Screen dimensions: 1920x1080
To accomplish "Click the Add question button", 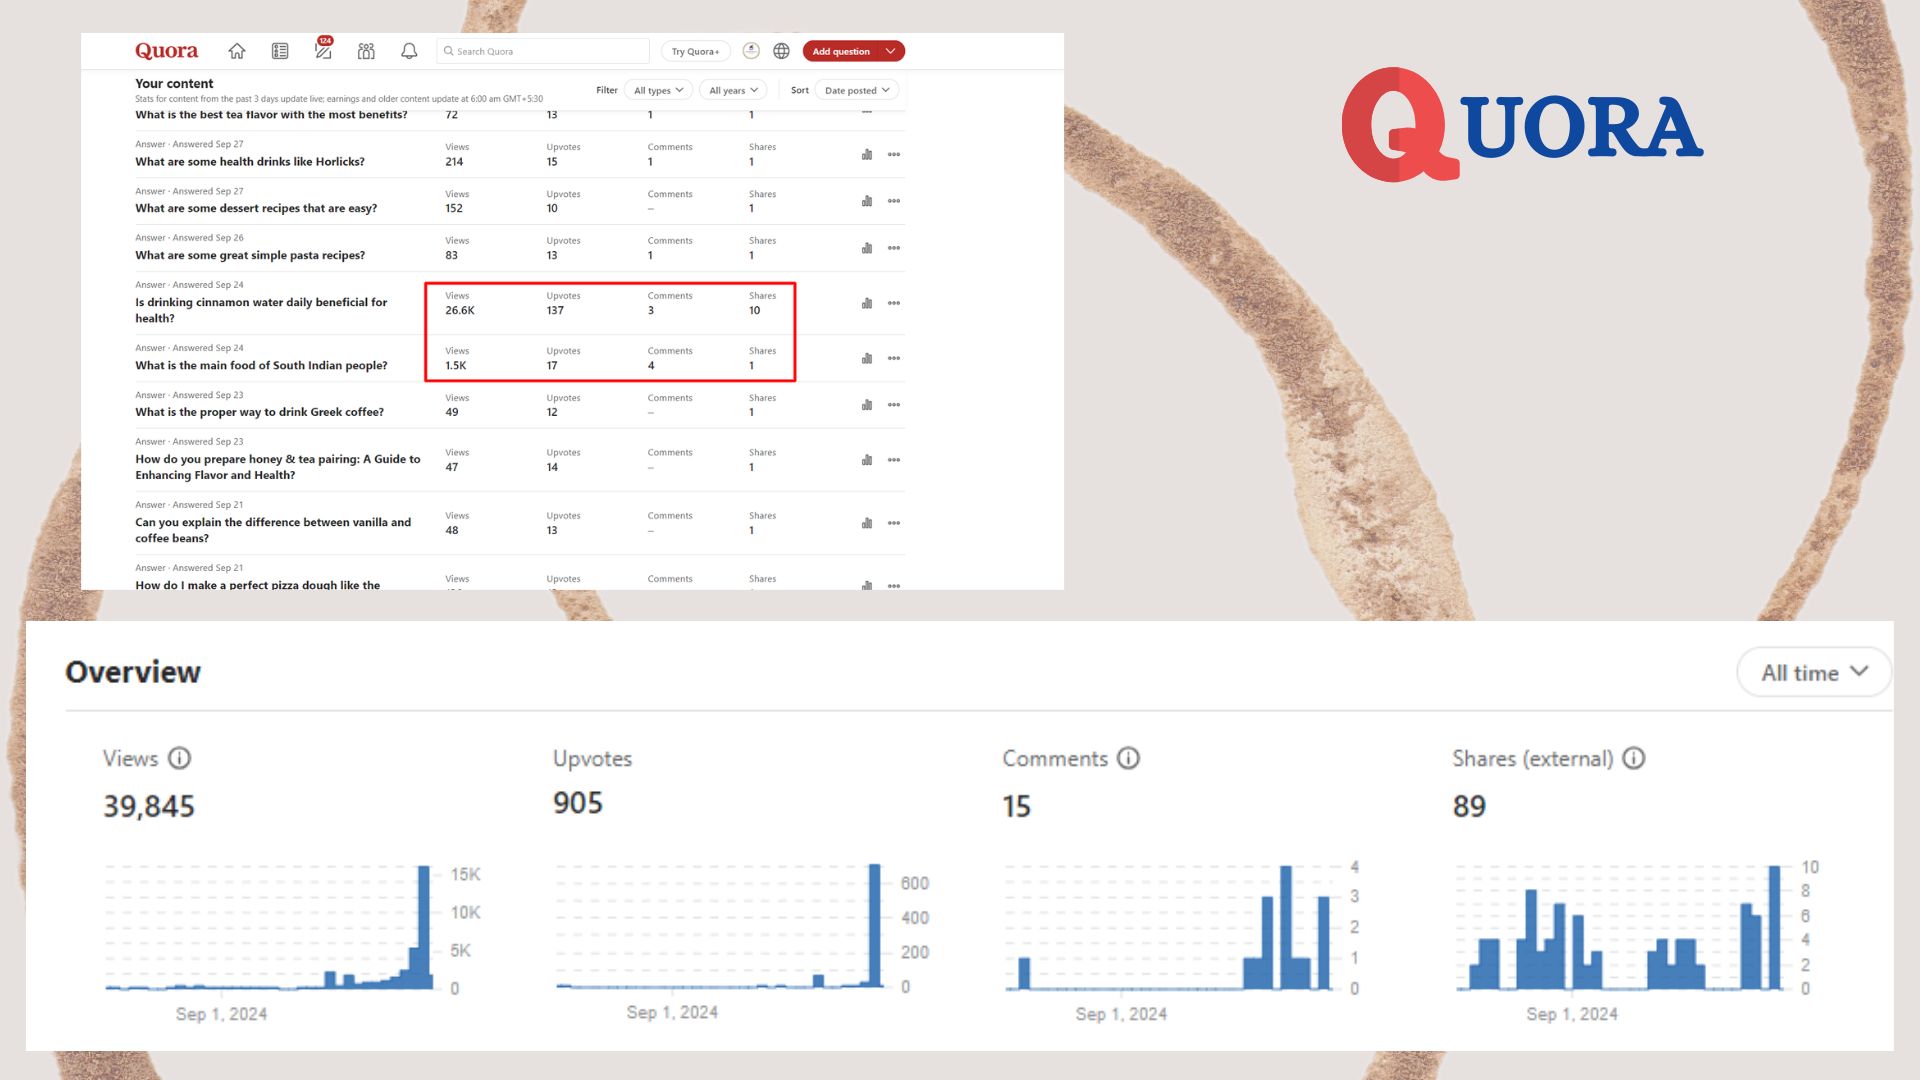I will 841,51.
